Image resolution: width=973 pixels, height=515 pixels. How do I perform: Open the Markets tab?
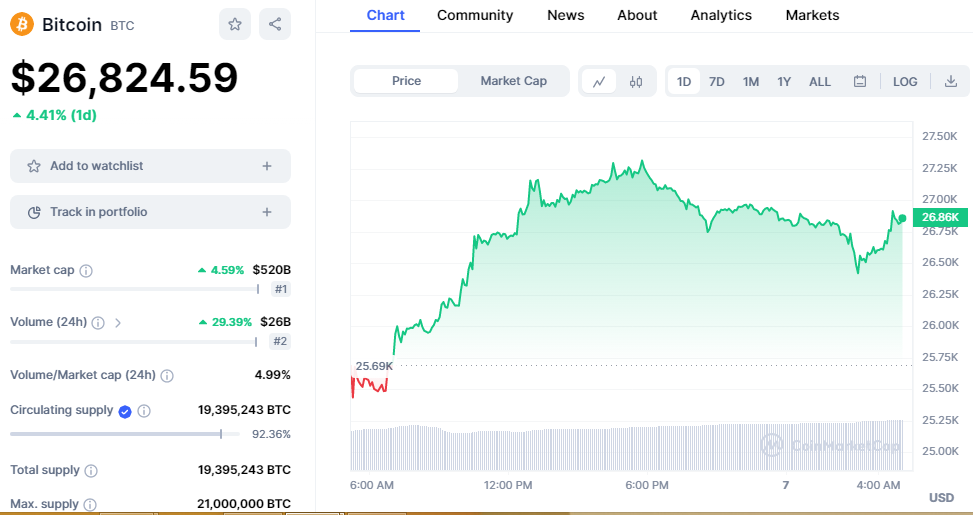pos(812,15)
